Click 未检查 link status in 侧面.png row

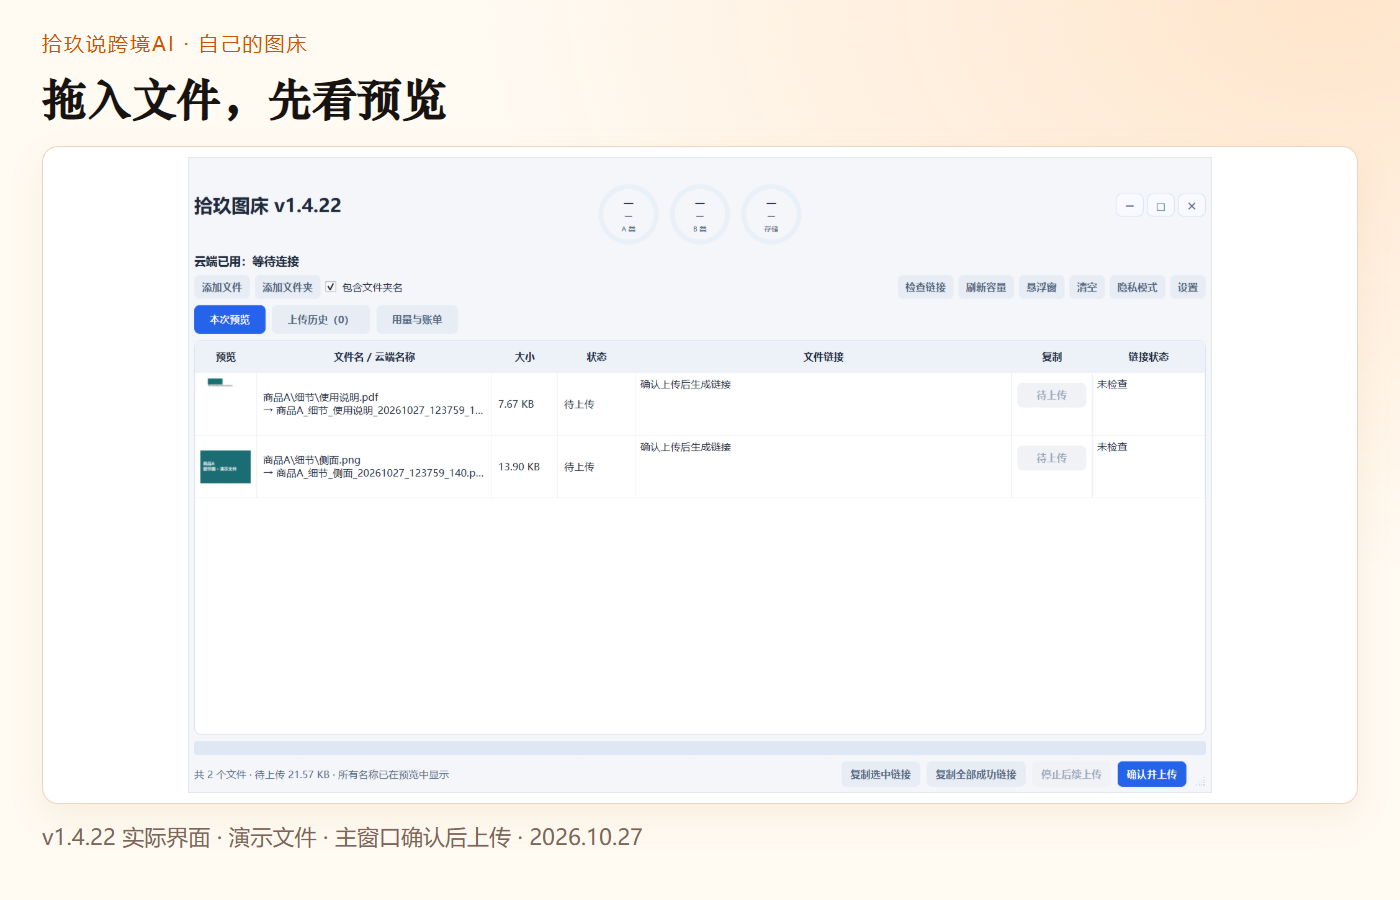click(1112, 447)
